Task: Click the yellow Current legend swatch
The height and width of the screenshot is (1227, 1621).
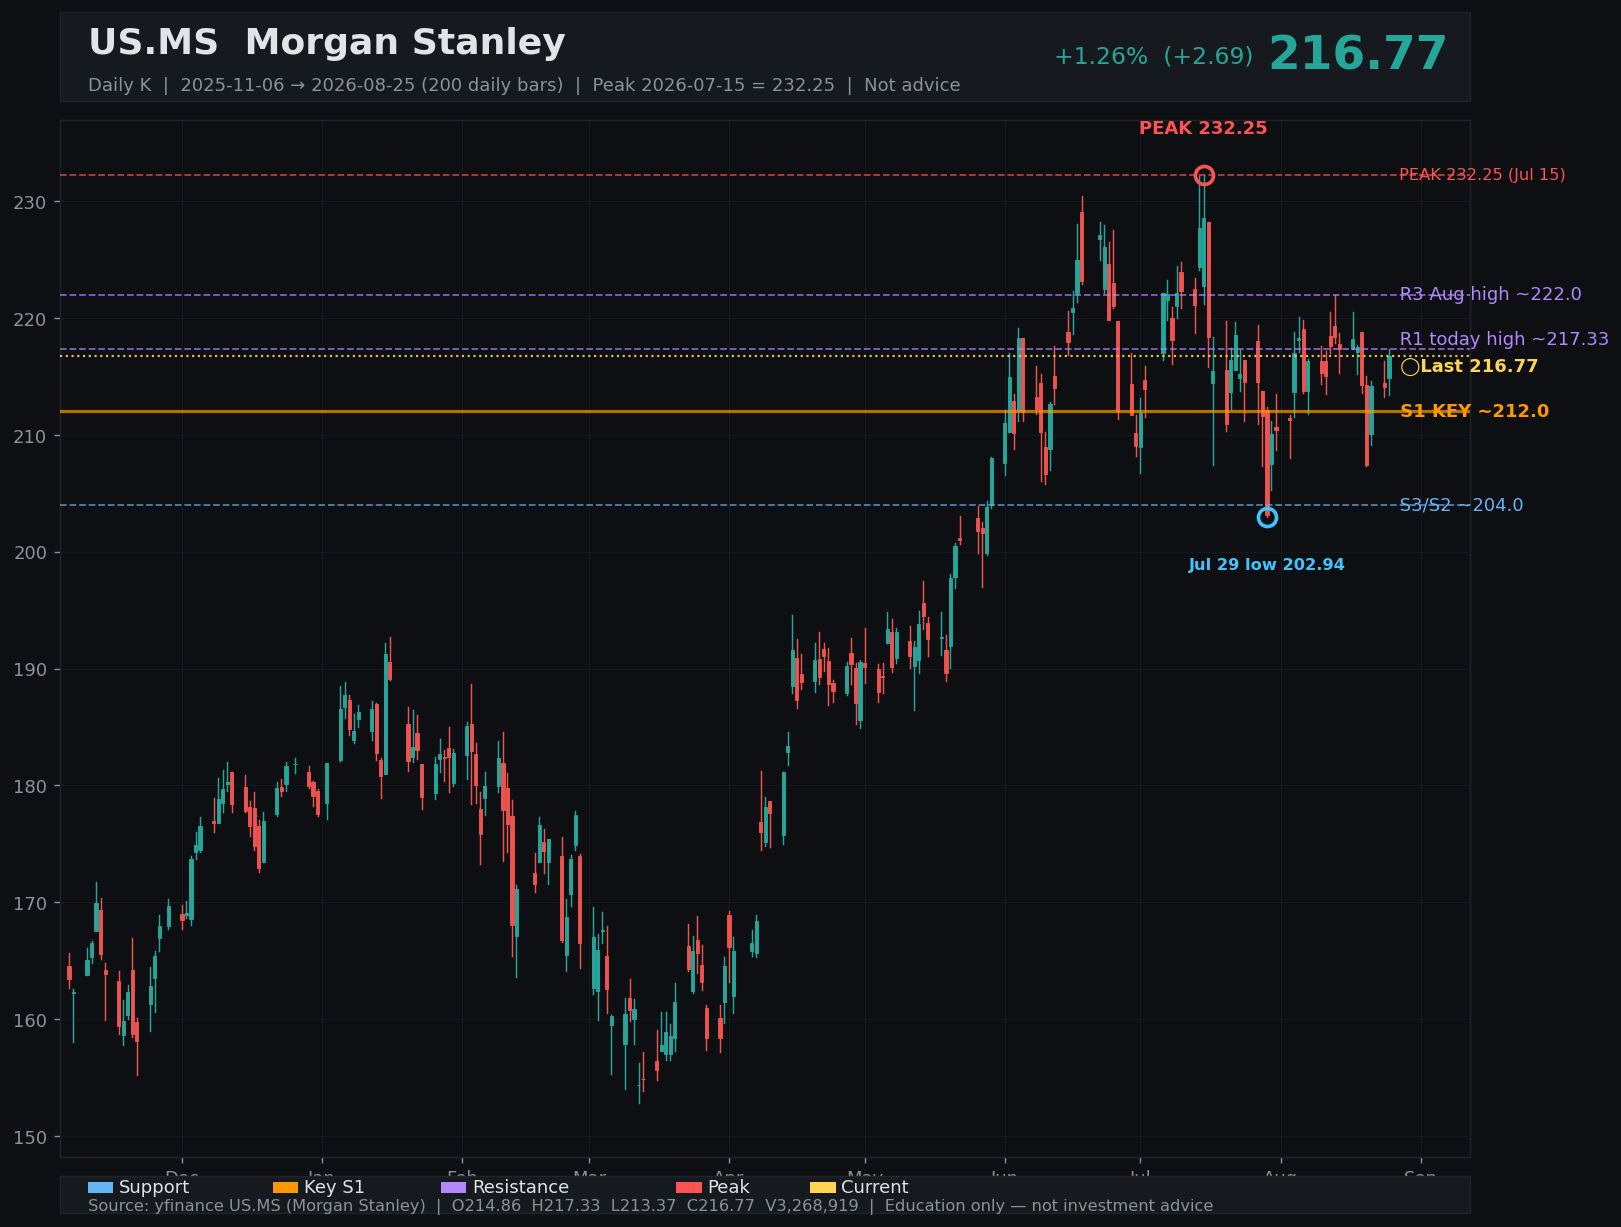Action: click(x=822, y=1187)
